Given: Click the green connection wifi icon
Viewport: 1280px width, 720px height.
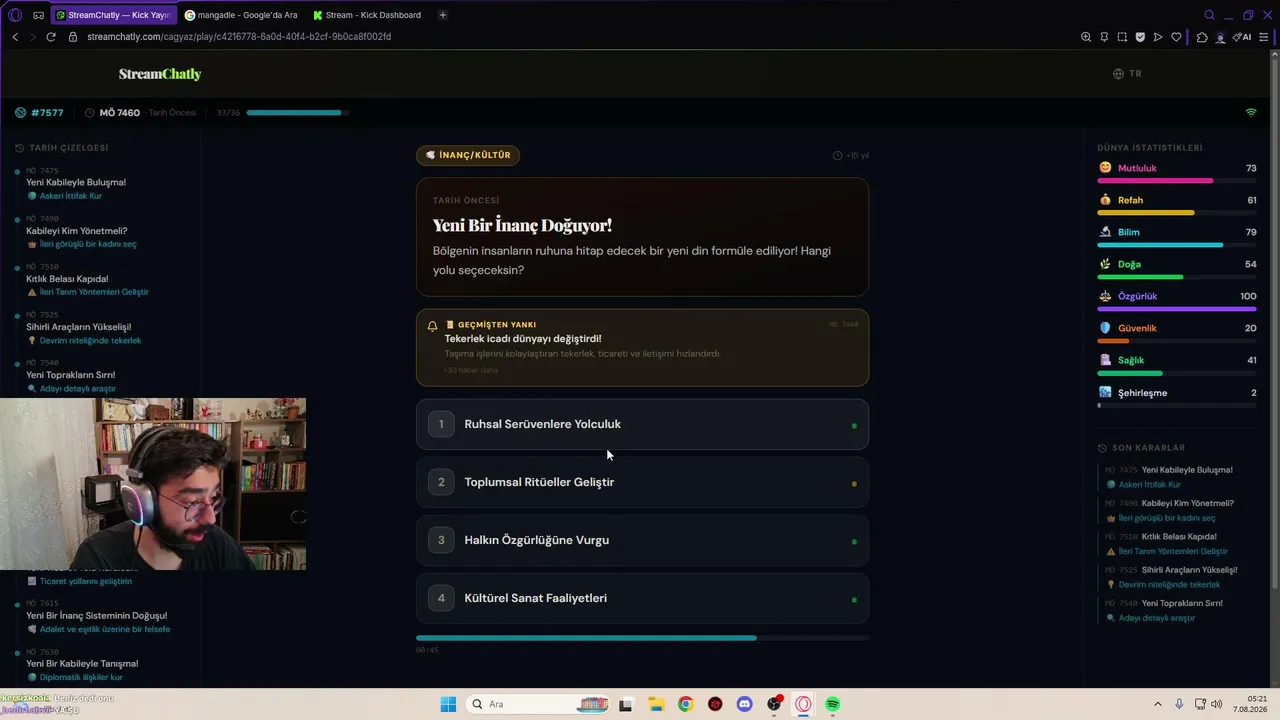Looking at the screenshot, I should click(x=1251, y=112).
